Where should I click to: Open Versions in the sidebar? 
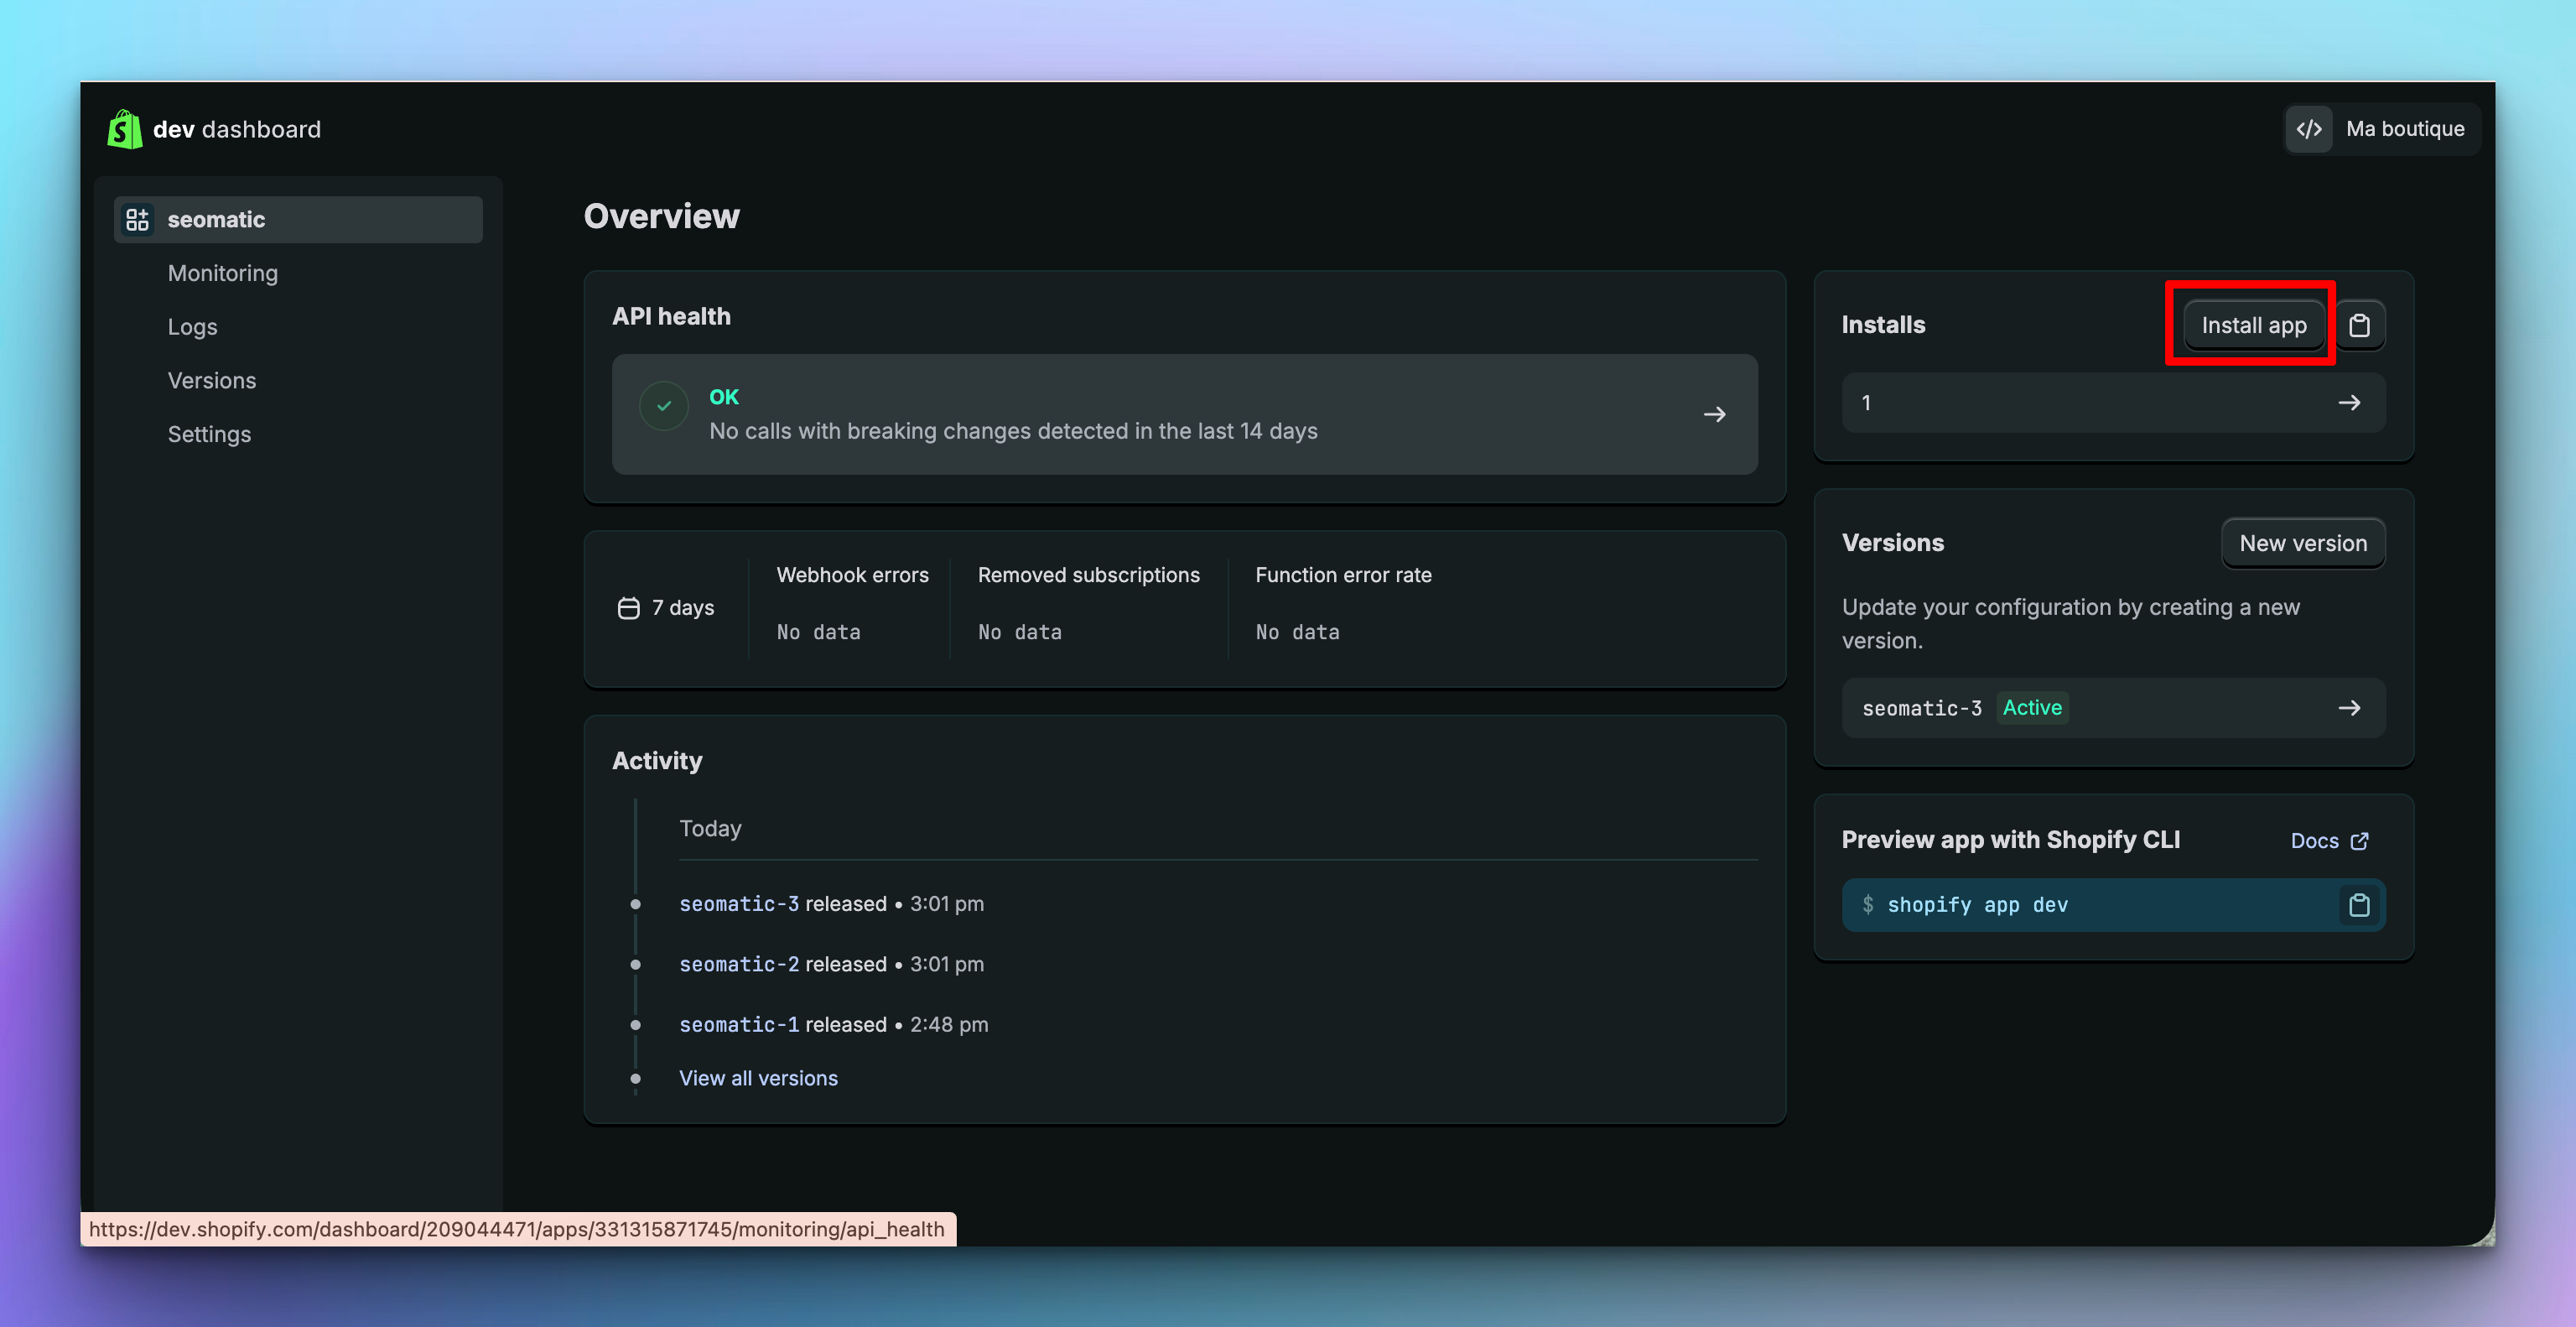click(x=212, y=380)
